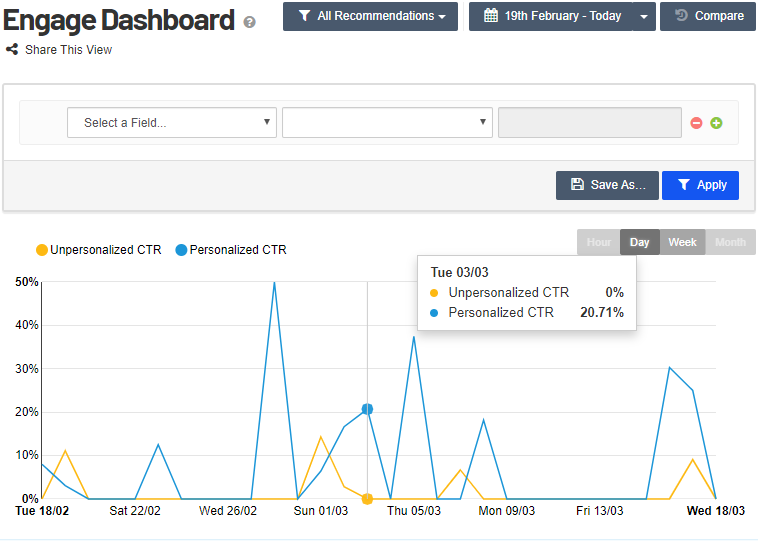
Task: Click the red remove filter icon
Action: [x=697, y=123]
